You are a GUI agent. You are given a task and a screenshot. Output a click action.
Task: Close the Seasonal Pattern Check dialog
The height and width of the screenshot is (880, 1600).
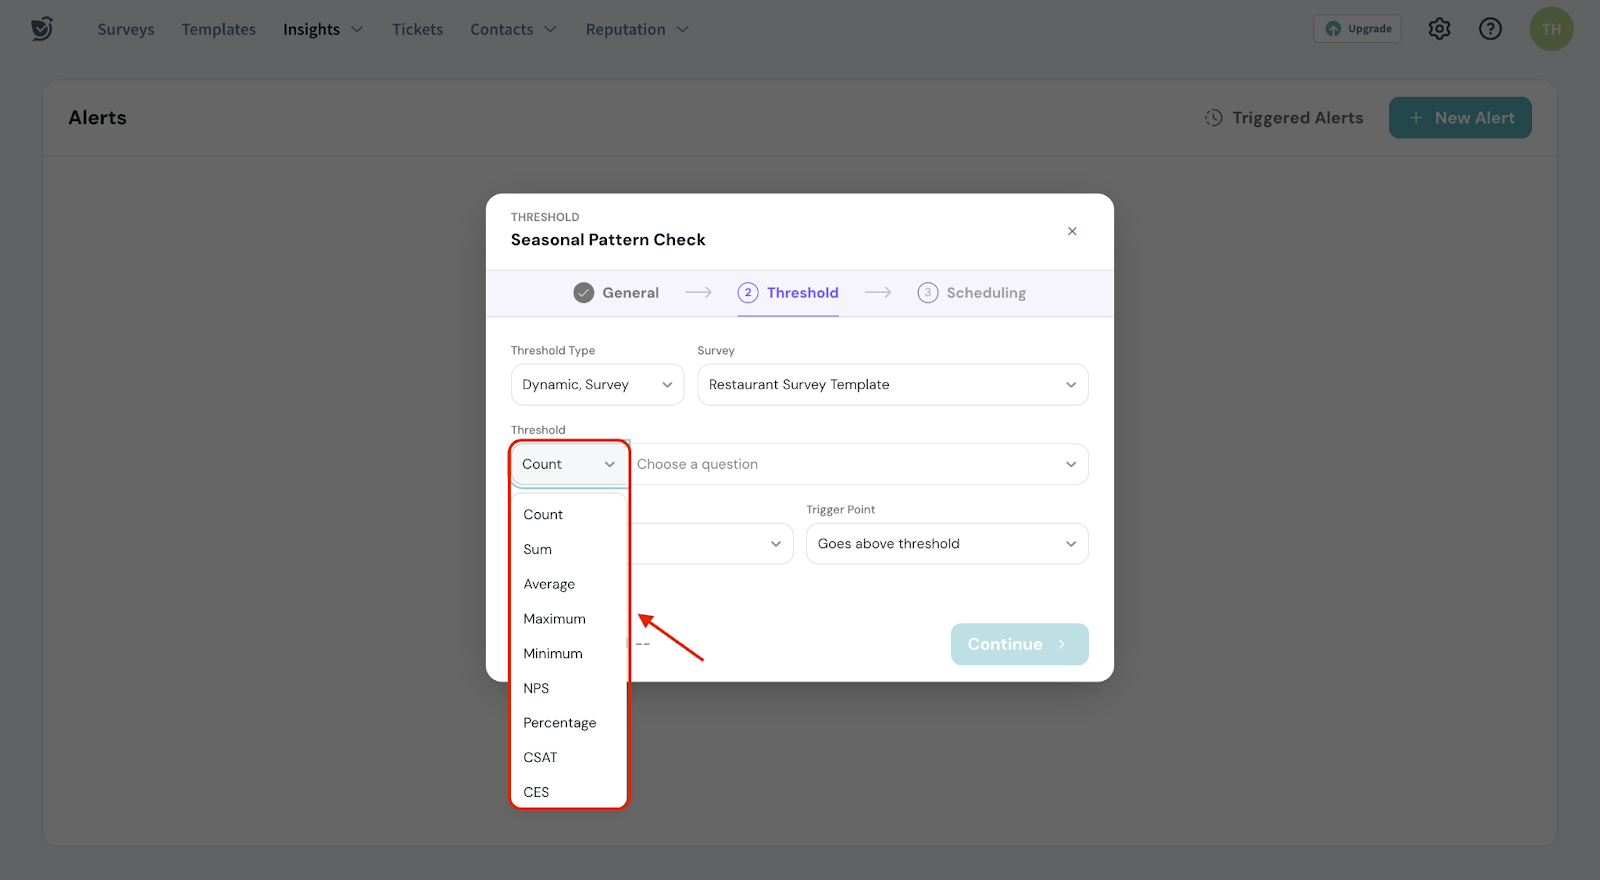(1072, 231)
